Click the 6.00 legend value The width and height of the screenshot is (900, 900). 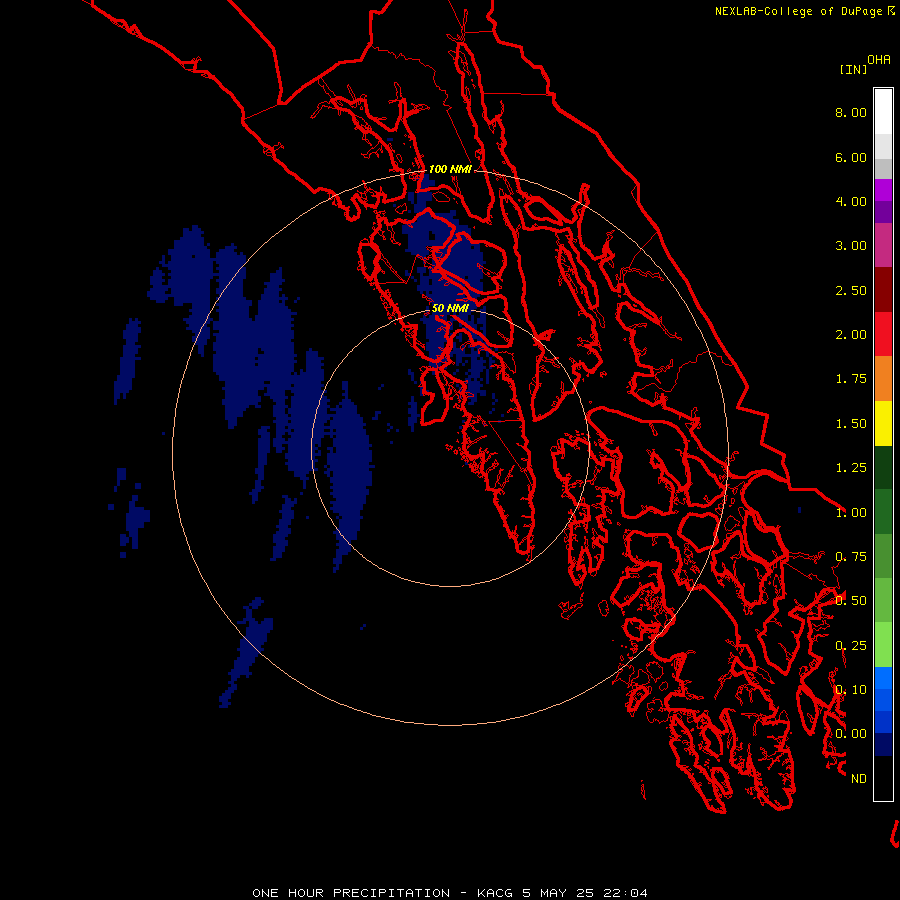click(x=851, y=157)
